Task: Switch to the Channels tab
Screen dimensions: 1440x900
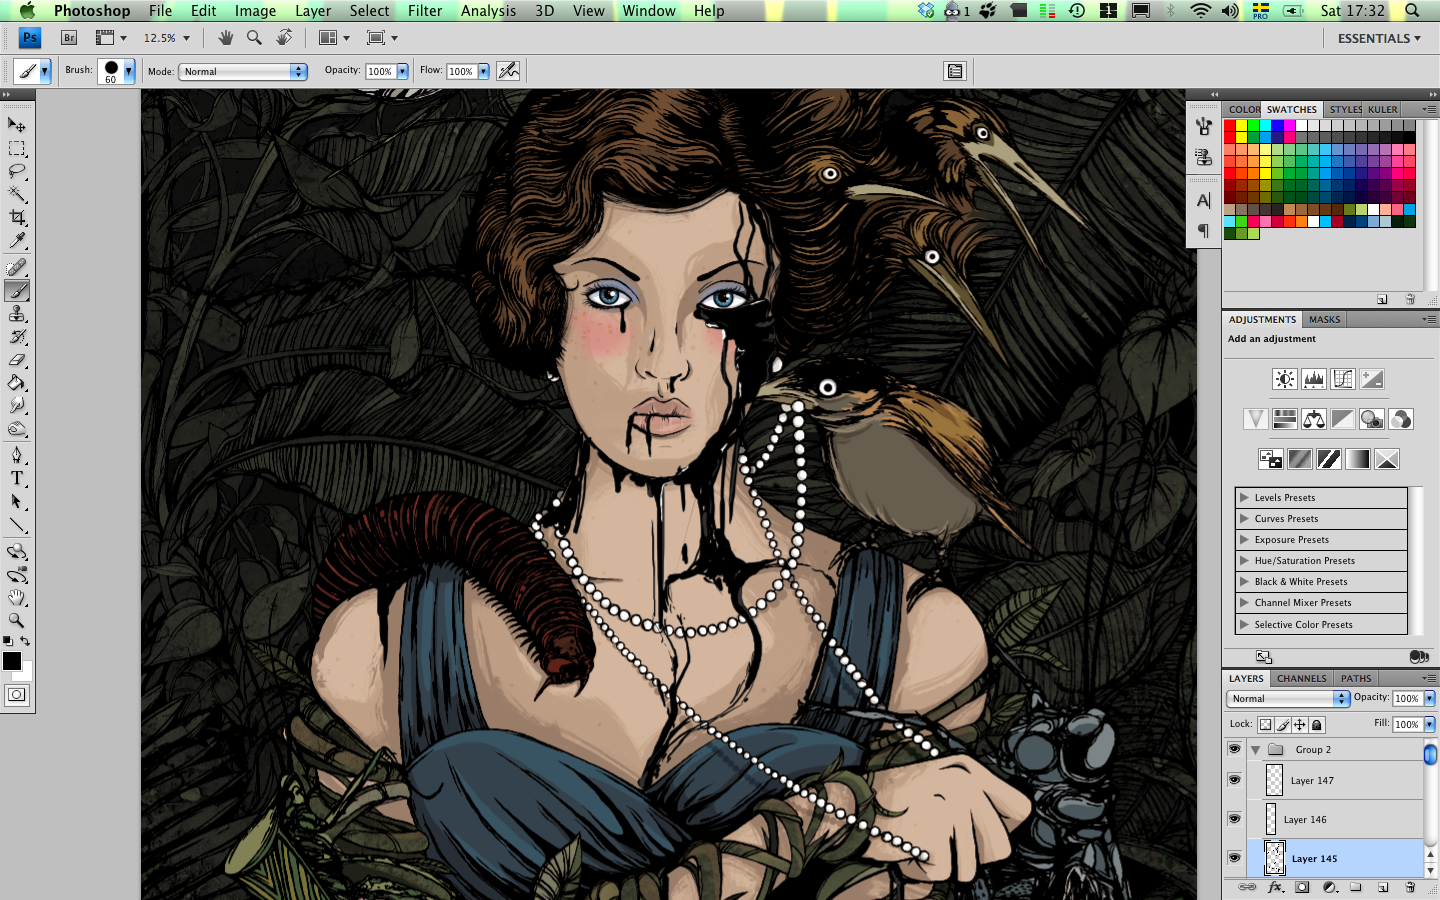Action: point(1301,678)
